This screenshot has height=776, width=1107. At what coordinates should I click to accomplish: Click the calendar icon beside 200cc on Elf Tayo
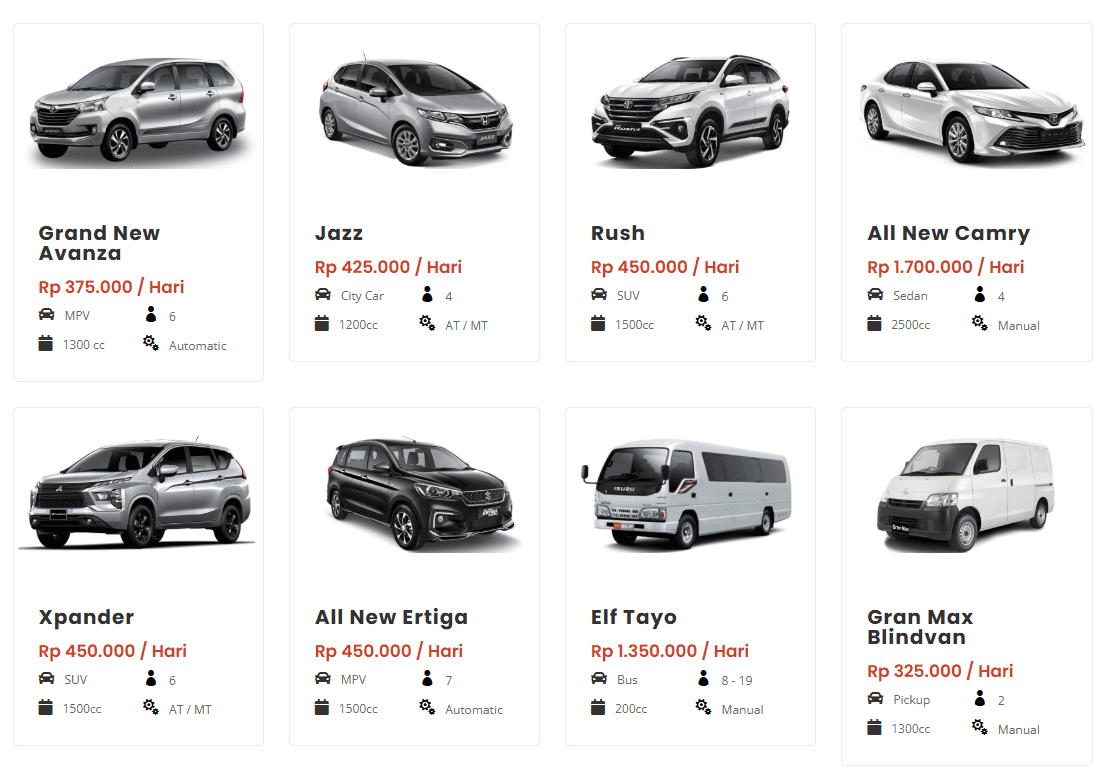click(x=598, y=707)
